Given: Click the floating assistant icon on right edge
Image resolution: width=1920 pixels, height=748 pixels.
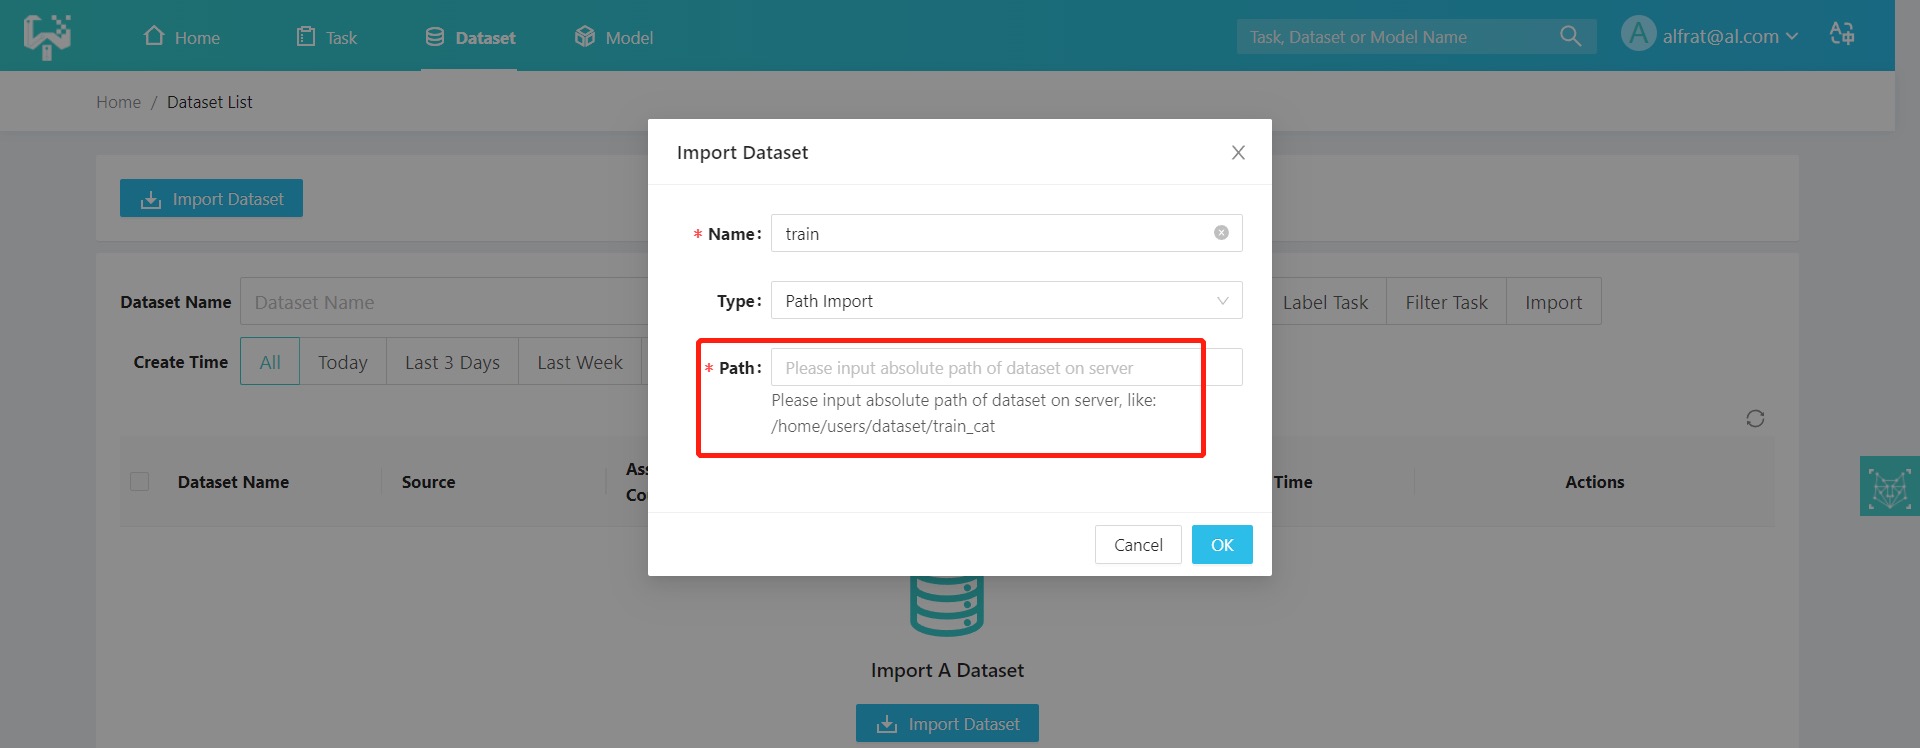Looking at the screenshot, I should point(1889,487).
